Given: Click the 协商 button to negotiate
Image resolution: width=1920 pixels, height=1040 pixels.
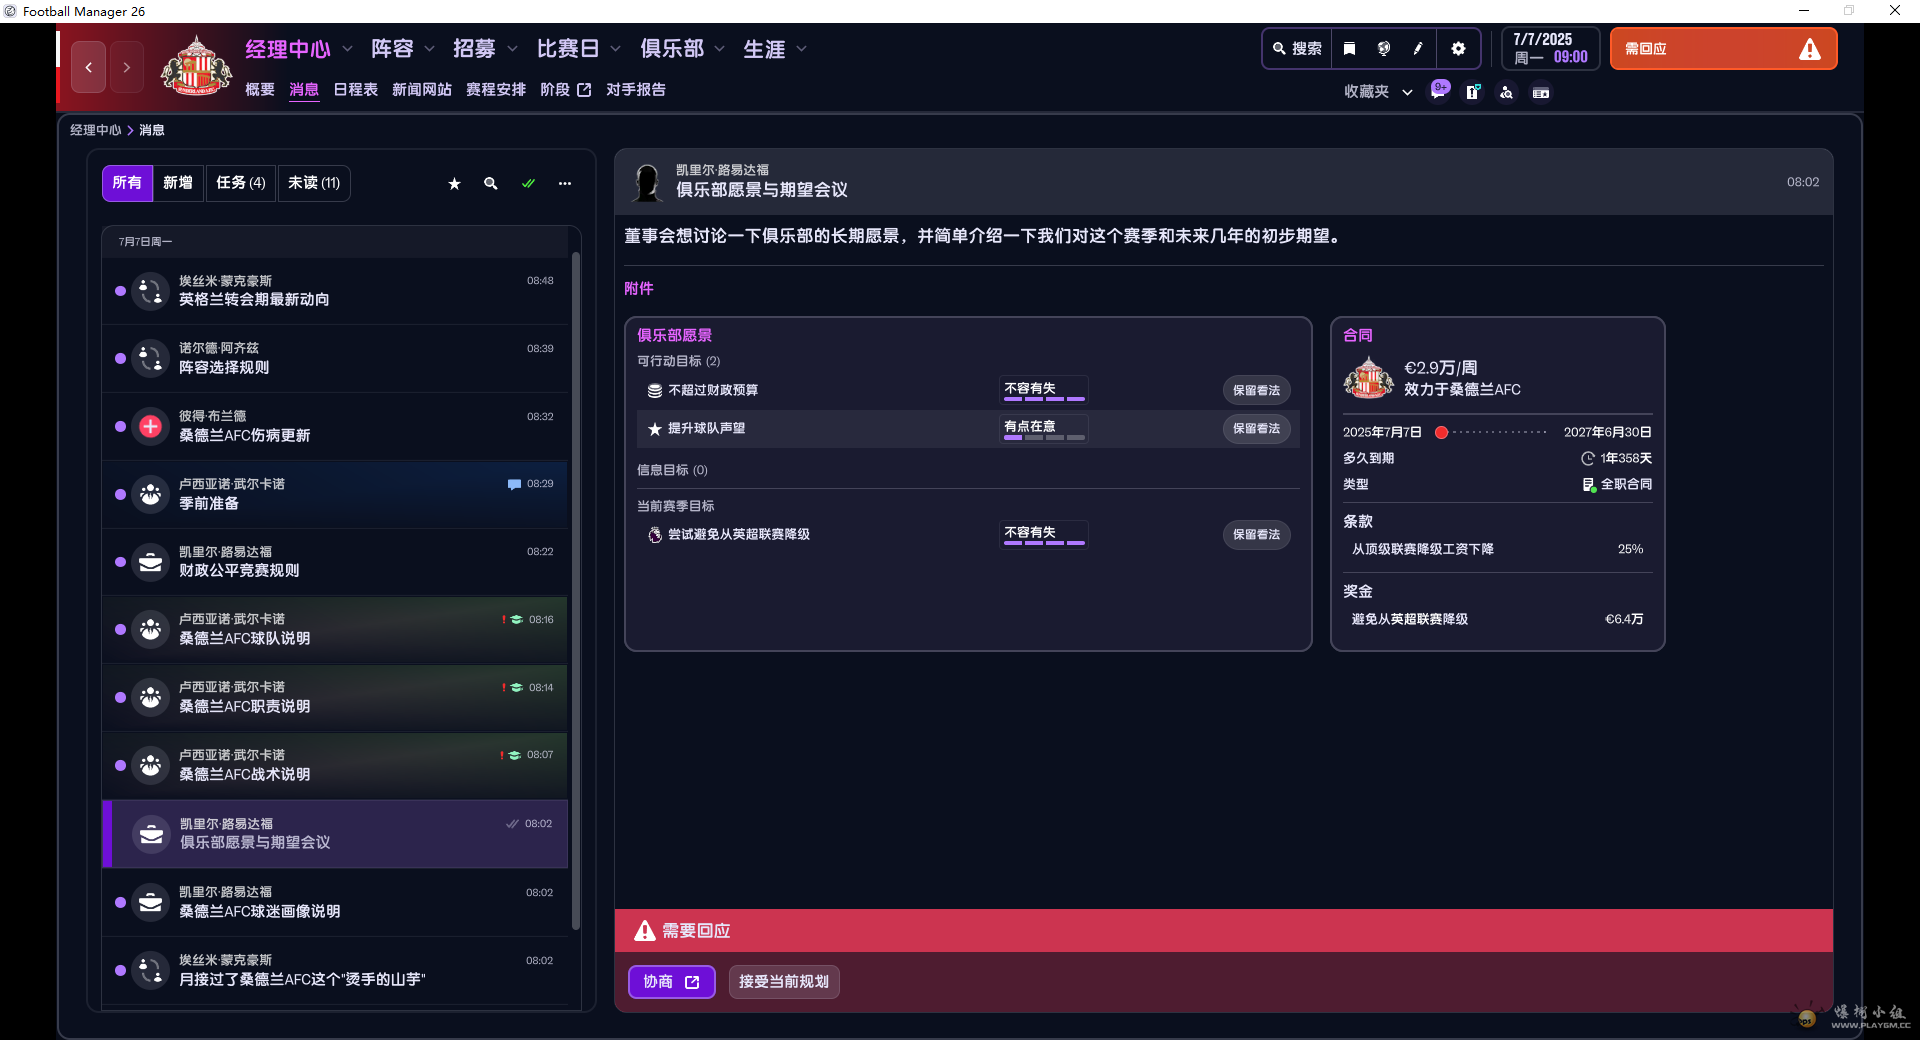Looking at the screenshot, I should click(671, 982).
